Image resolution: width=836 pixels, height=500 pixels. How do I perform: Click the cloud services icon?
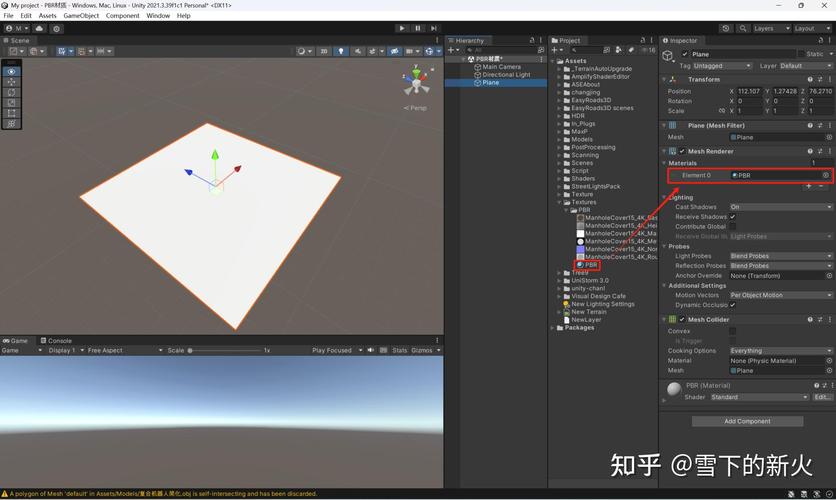pyautogui.click(x=40, y=28)
